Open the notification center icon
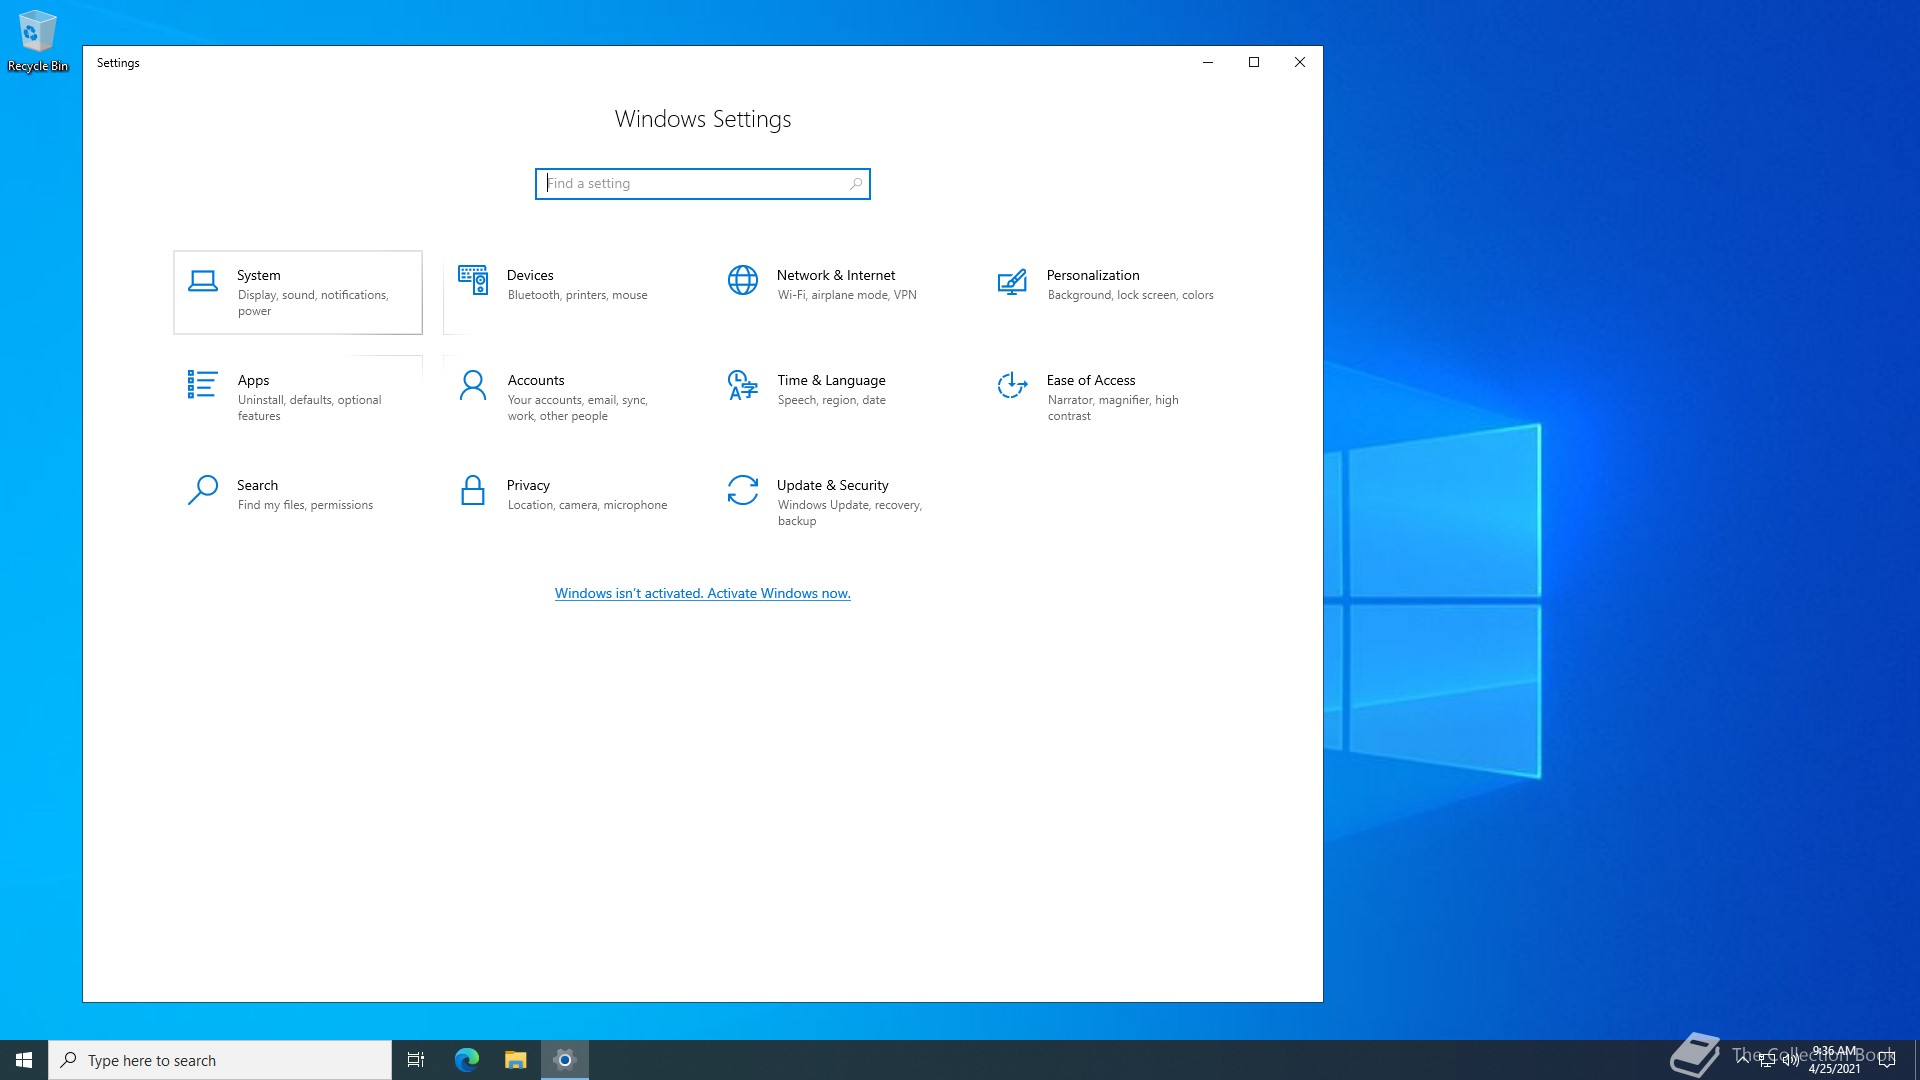1920x1080 pixels. (x=1887, y=1060)
